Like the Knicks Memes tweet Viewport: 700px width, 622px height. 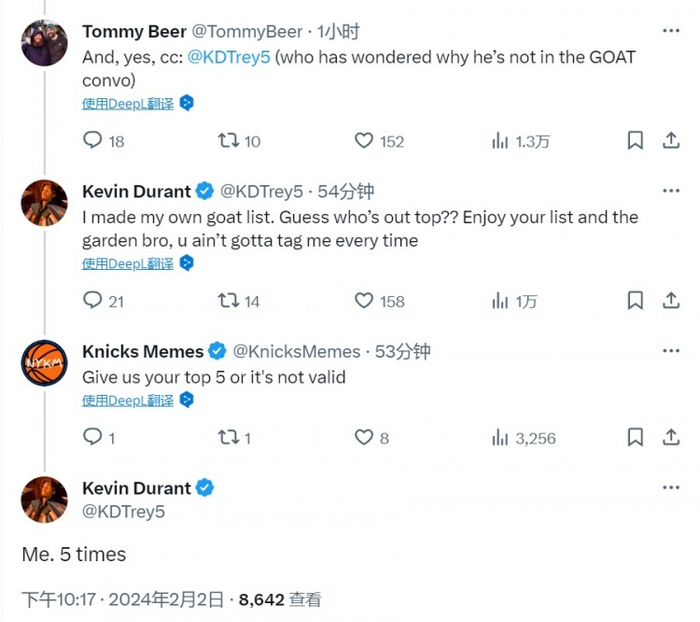point(365,438)
